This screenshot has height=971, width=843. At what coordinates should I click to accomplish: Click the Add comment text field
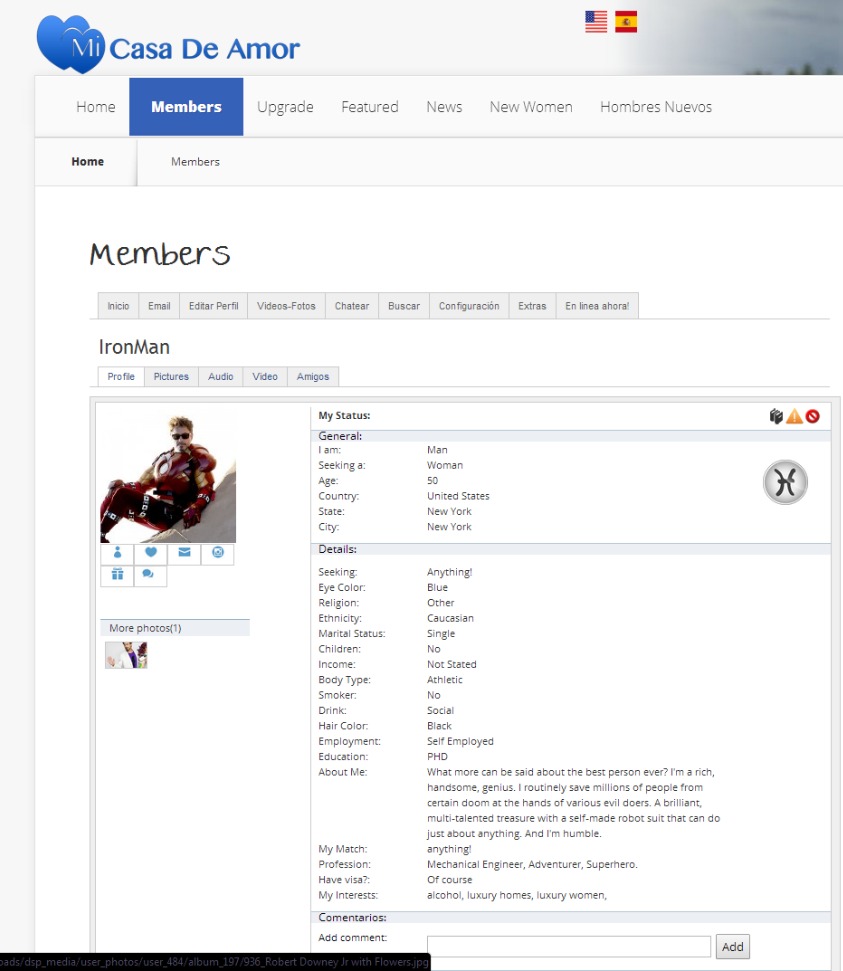point(568,947)
